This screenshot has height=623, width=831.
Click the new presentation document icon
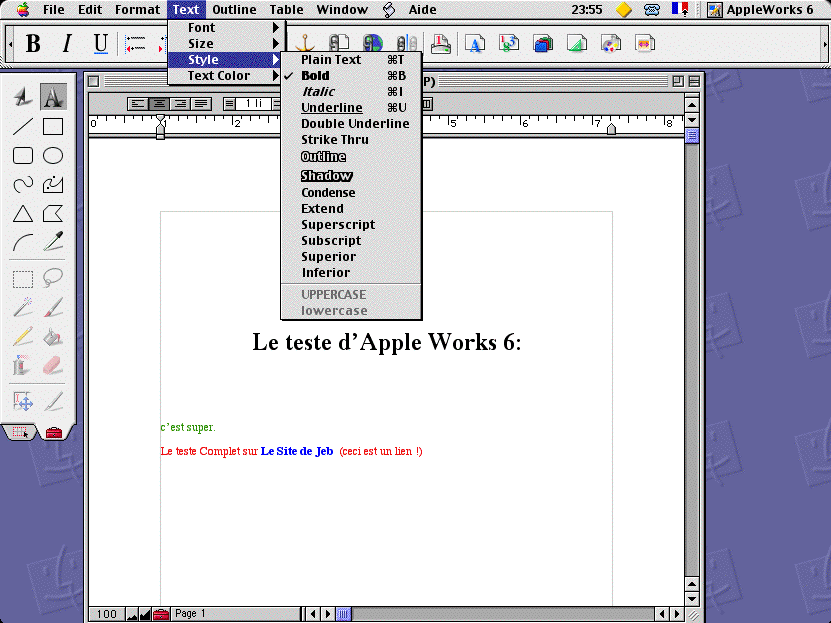tap(644, 44)
